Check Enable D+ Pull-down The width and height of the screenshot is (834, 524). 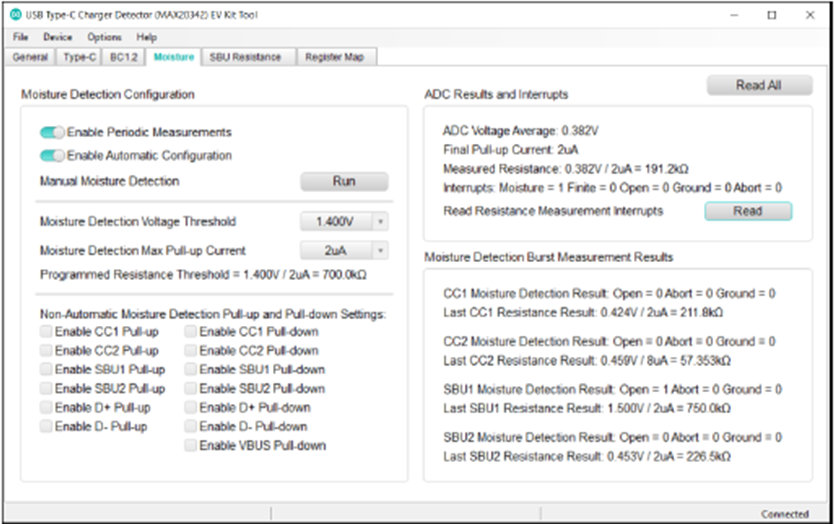click(190, 407)
